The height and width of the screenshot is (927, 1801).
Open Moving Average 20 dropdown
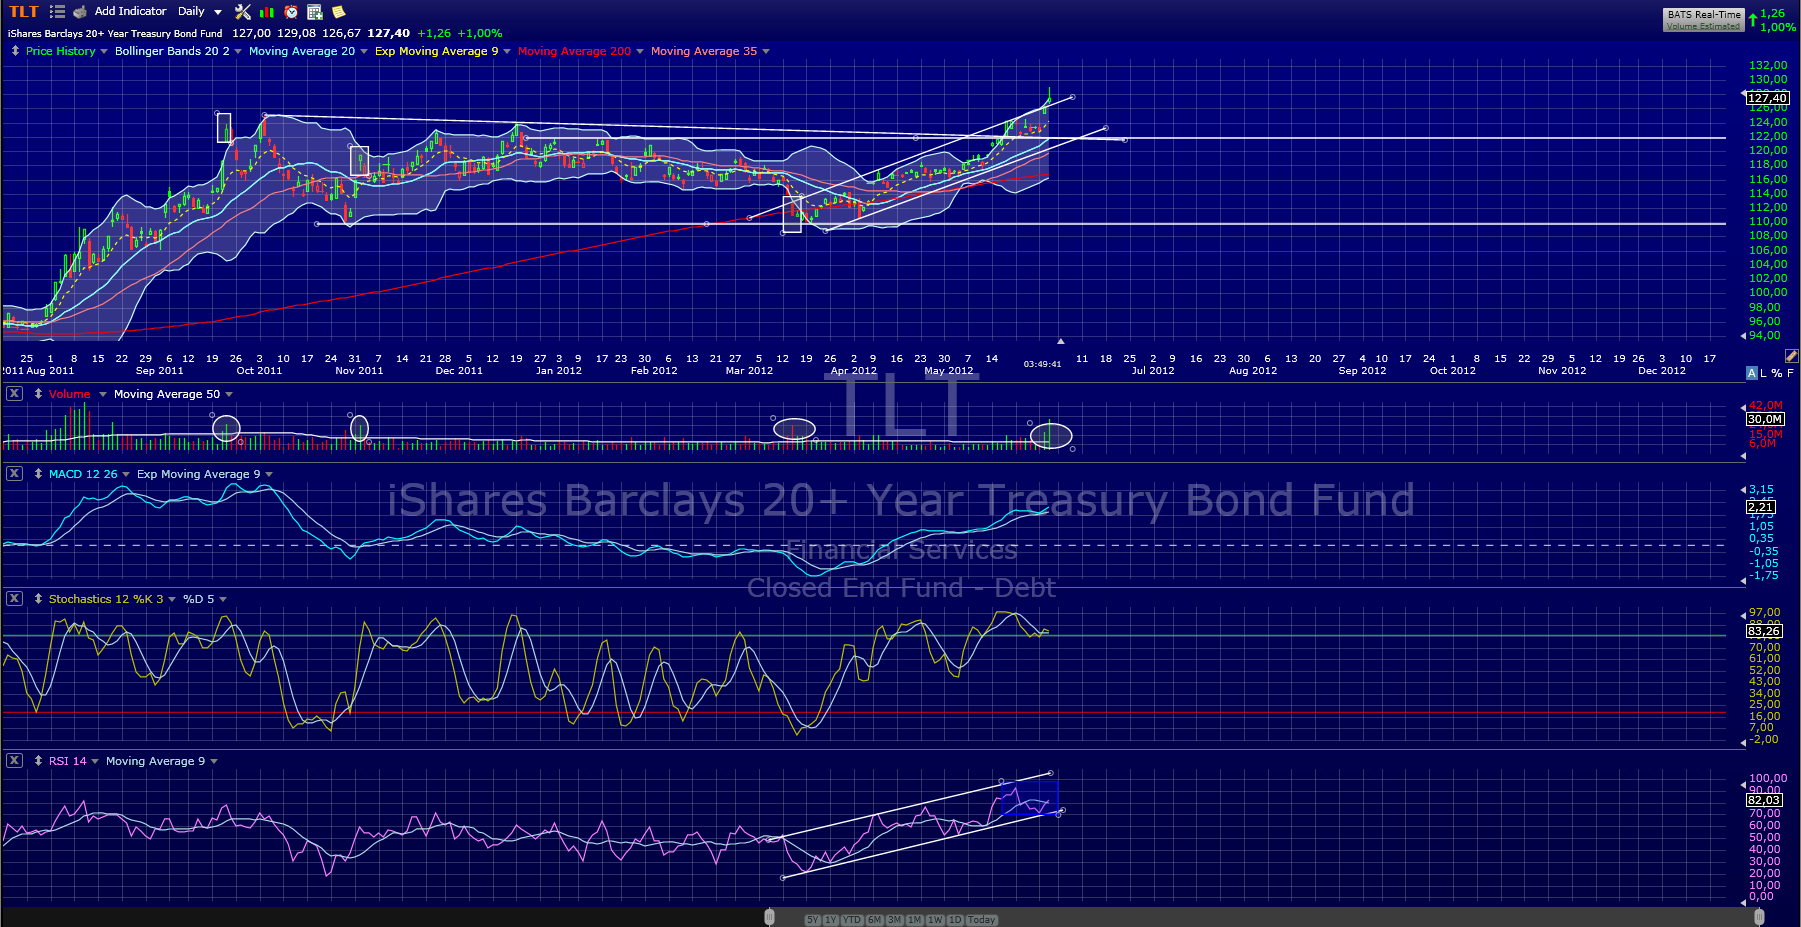364,52
